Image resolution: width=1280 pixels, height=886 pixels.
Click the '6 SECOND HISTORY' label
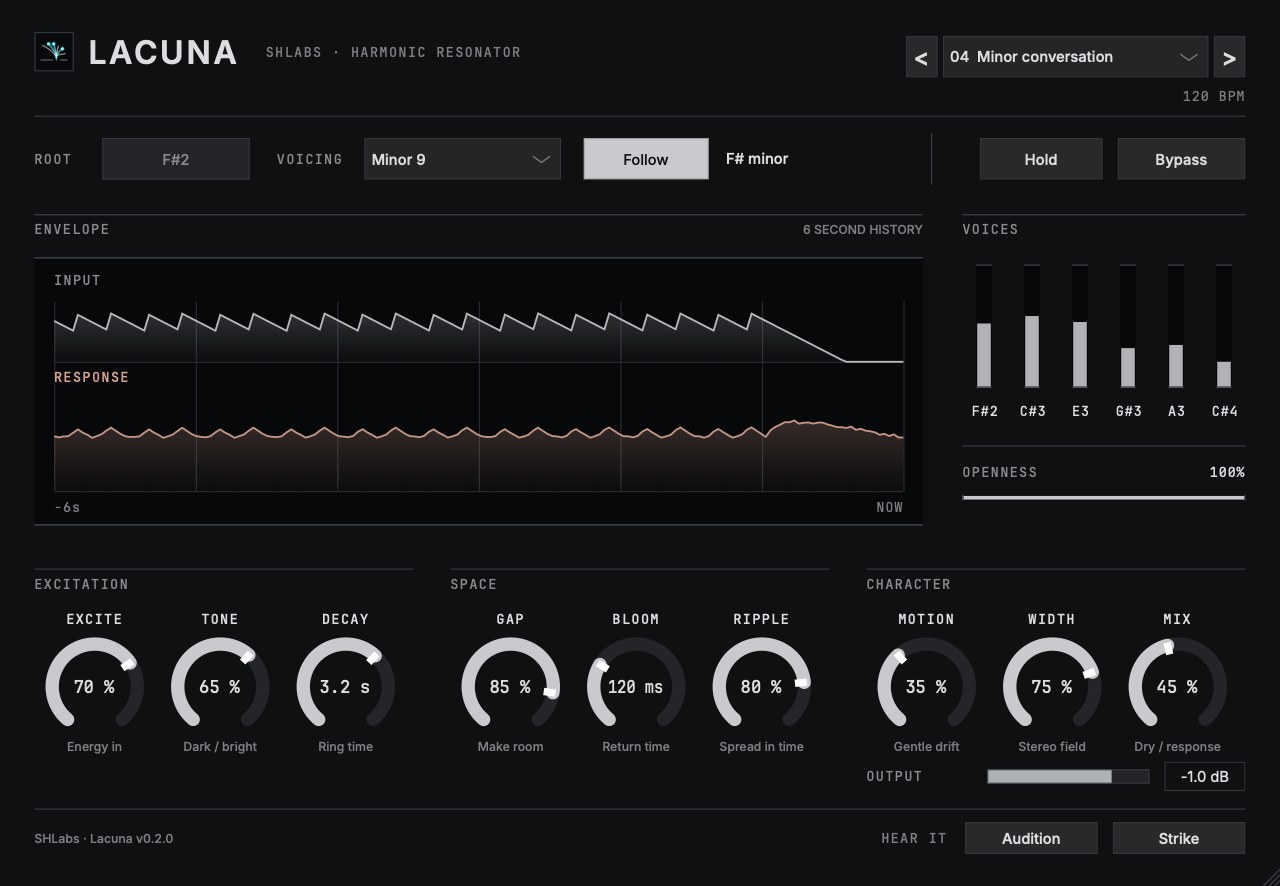point(863,230)
